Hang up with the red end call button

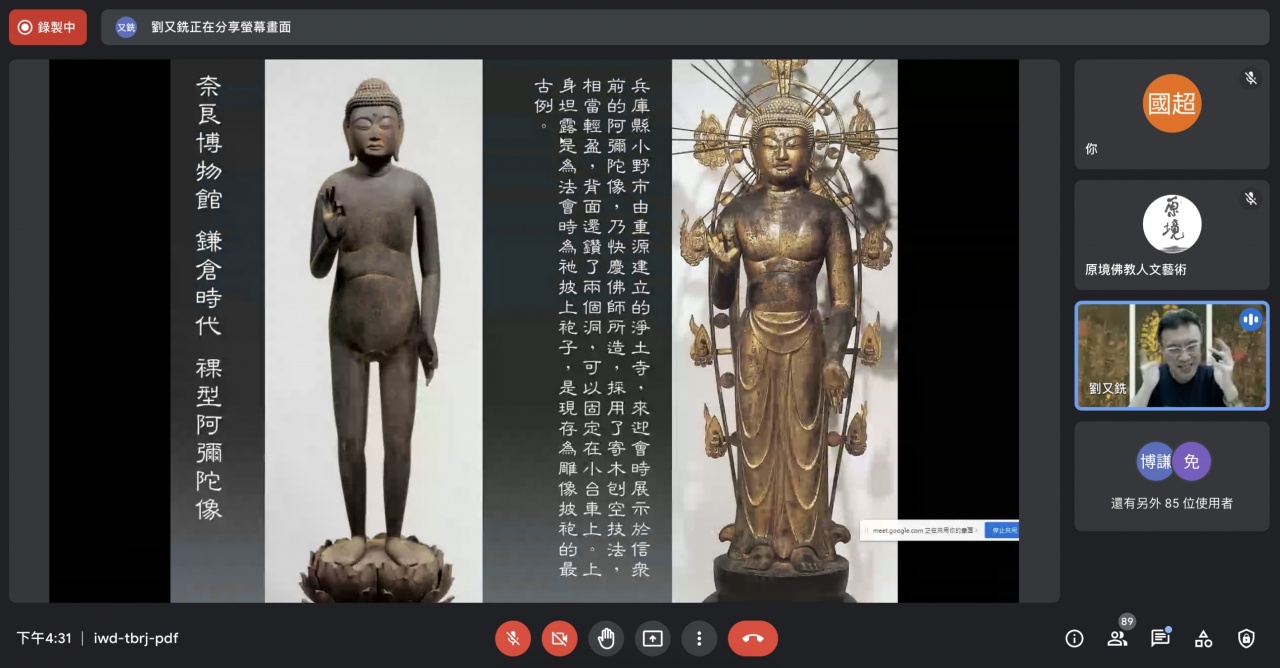753,638
